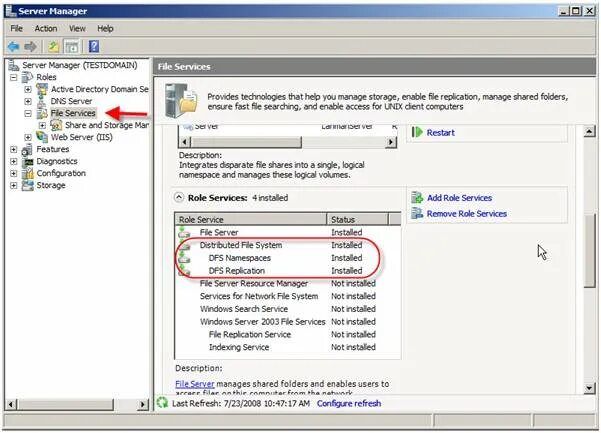The height and width of the screenshot is (433, 601).
Task: Click the Configuration node icon
Action: [x=27, y=173]
